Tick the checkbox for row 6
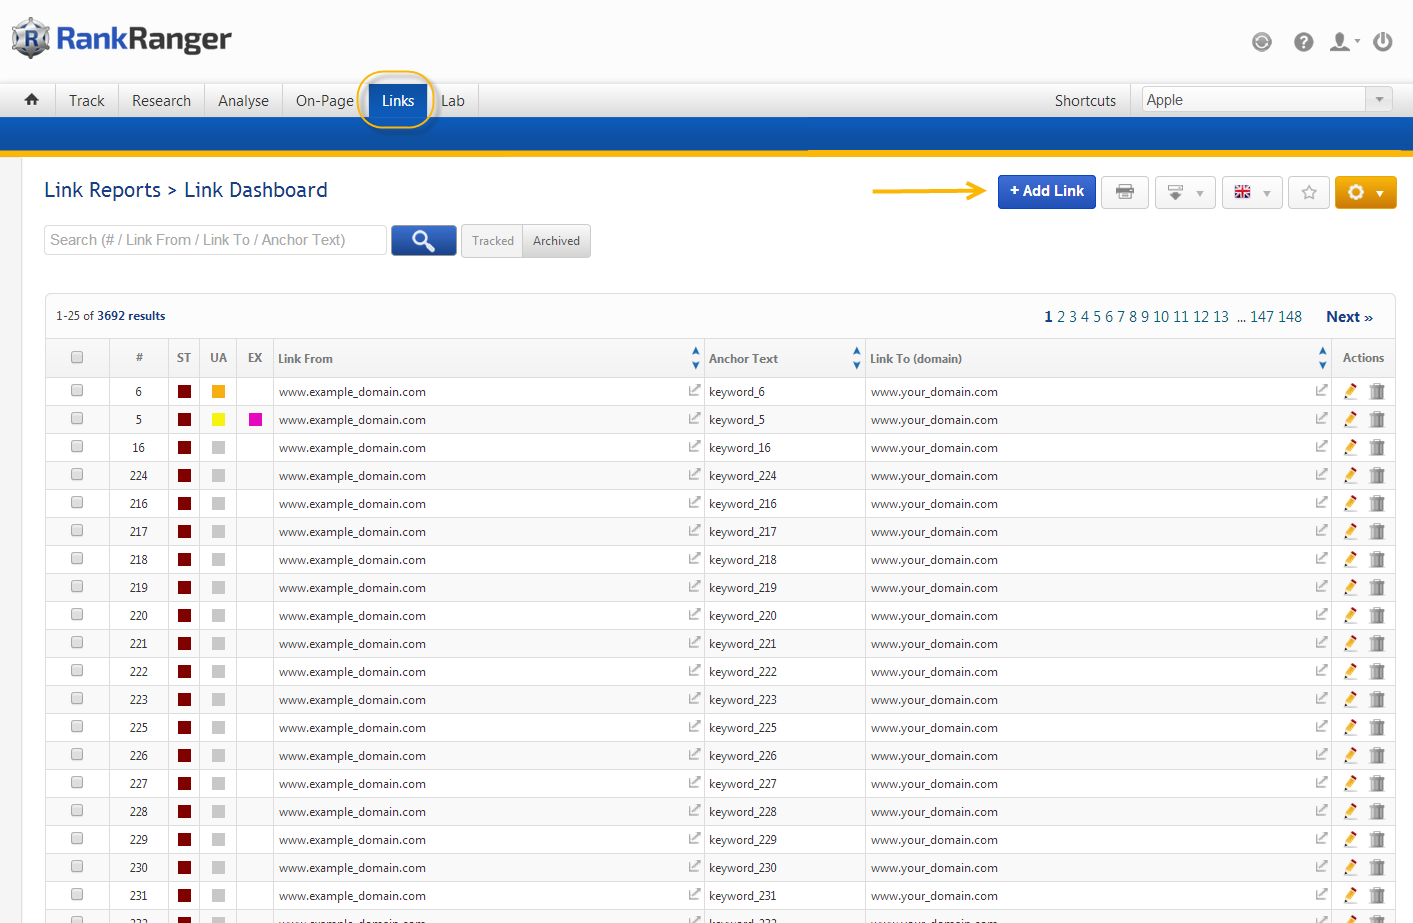Viewport: 1413px width, 923px height. 77,391
